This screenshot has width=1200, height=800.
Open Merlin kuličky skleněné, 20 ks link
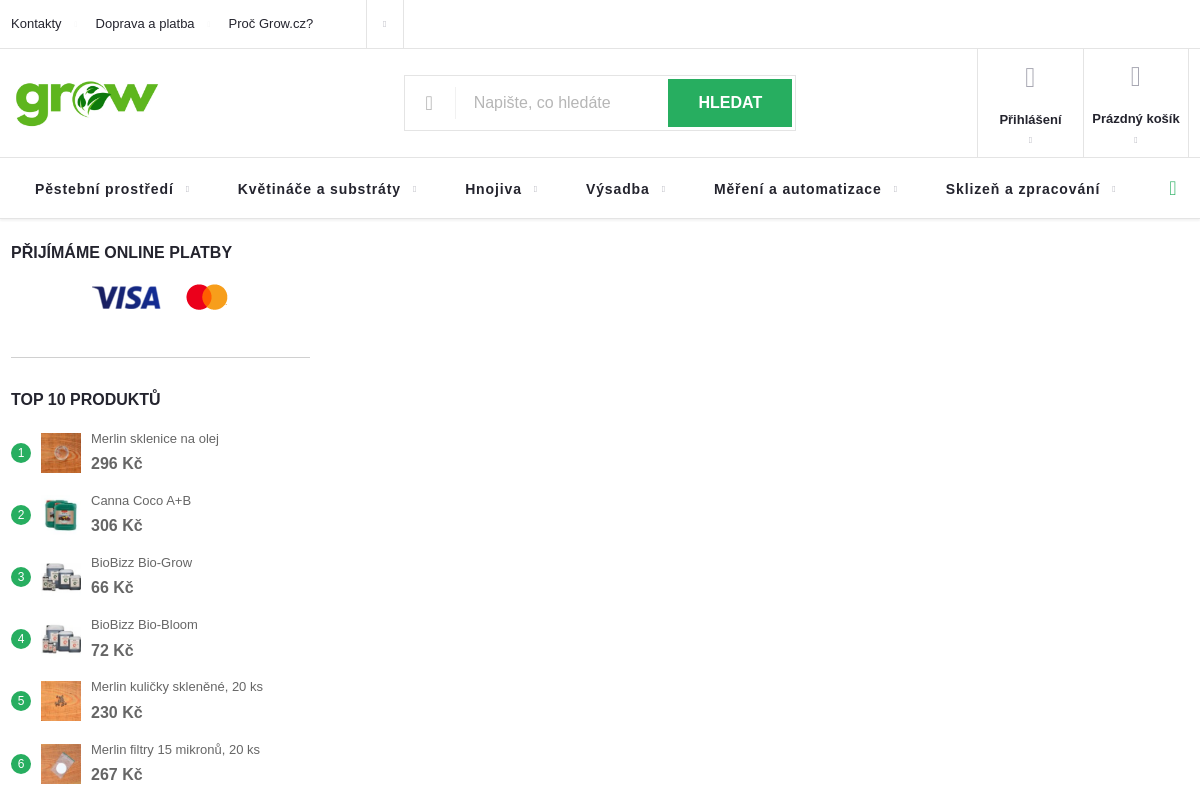pyautogui.click(x=177, y=687)
